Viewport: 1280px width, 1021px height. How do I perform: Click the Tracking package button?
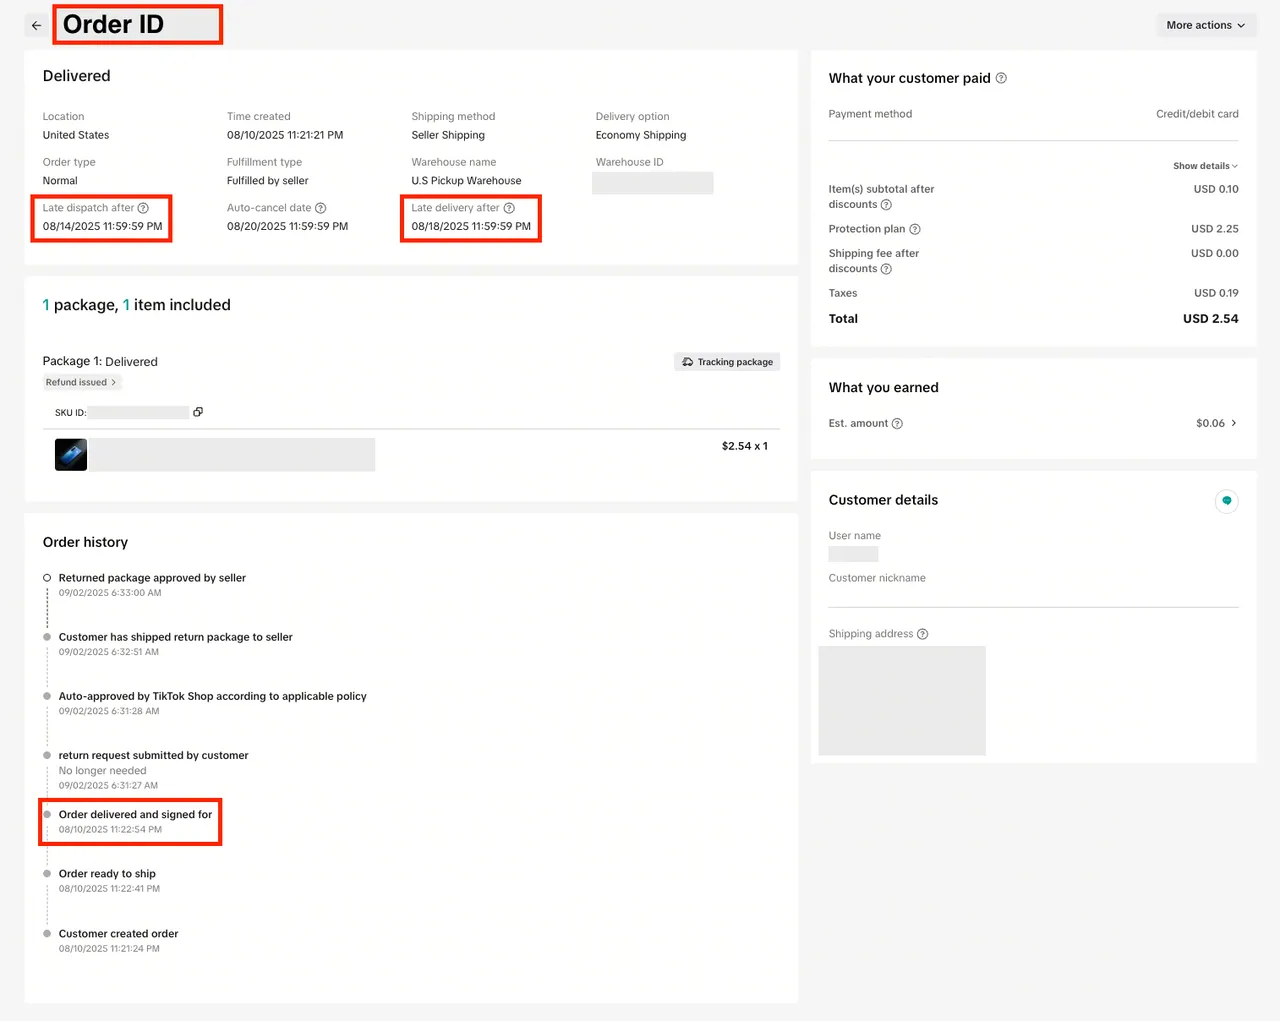click(727, 362)
